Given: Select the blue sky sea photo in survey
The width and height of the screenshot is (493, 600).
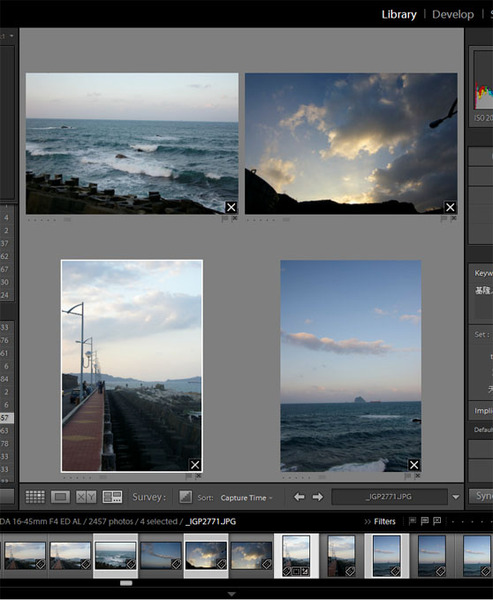Looking at the screenshot, I should click(351, 366).
